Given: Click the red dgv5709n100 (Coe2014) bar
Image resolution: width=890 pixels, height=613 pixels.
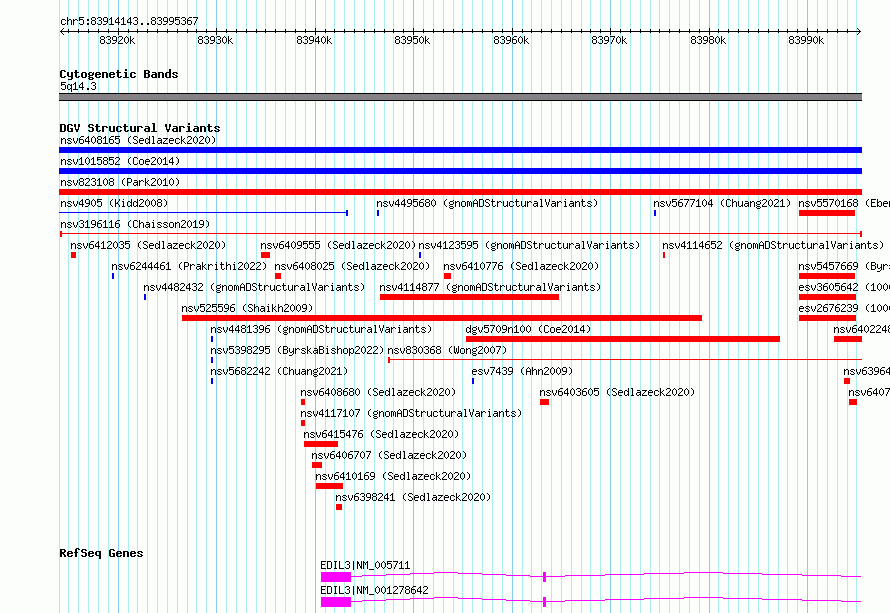Looking at the screenshot, I should click(x=623, y=339).
